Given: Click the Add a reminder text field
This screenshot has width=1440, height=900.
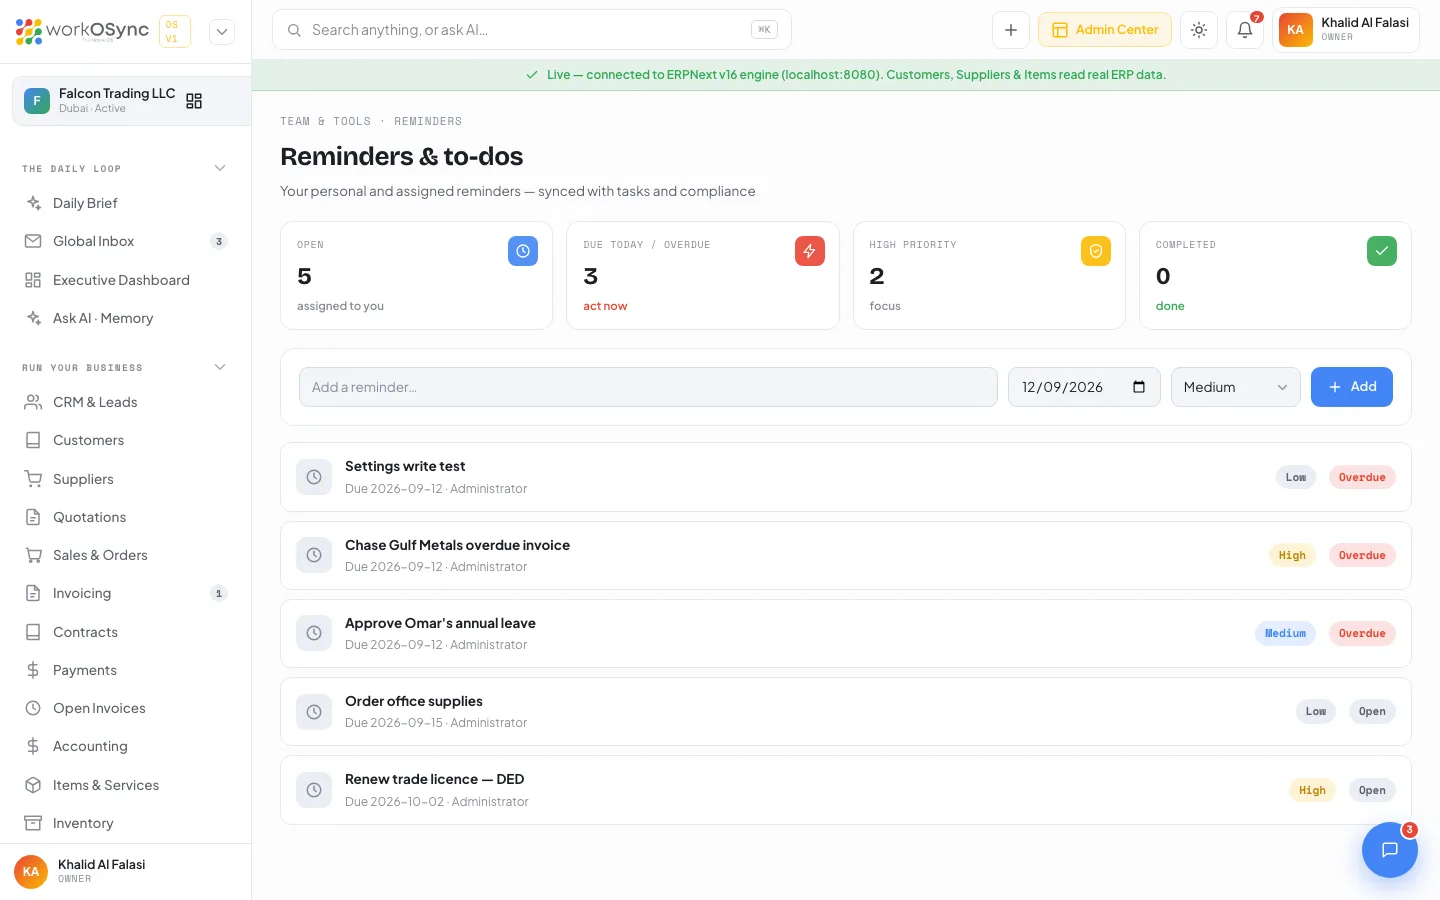Looking at the screenshot, I should 648,387.
